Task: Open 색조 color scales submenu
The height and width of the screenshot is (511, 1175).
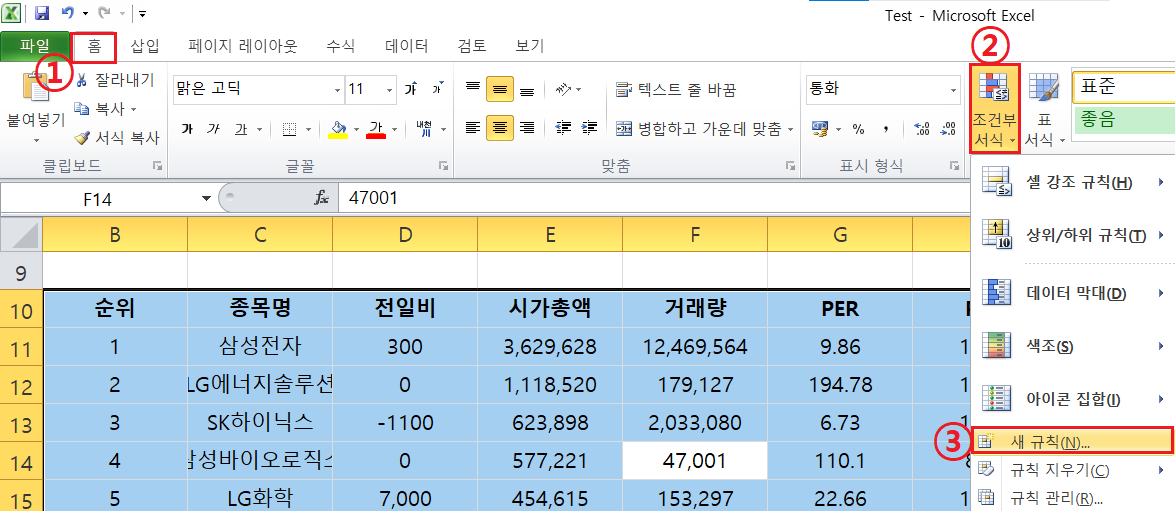Action: pos(1072,346)
